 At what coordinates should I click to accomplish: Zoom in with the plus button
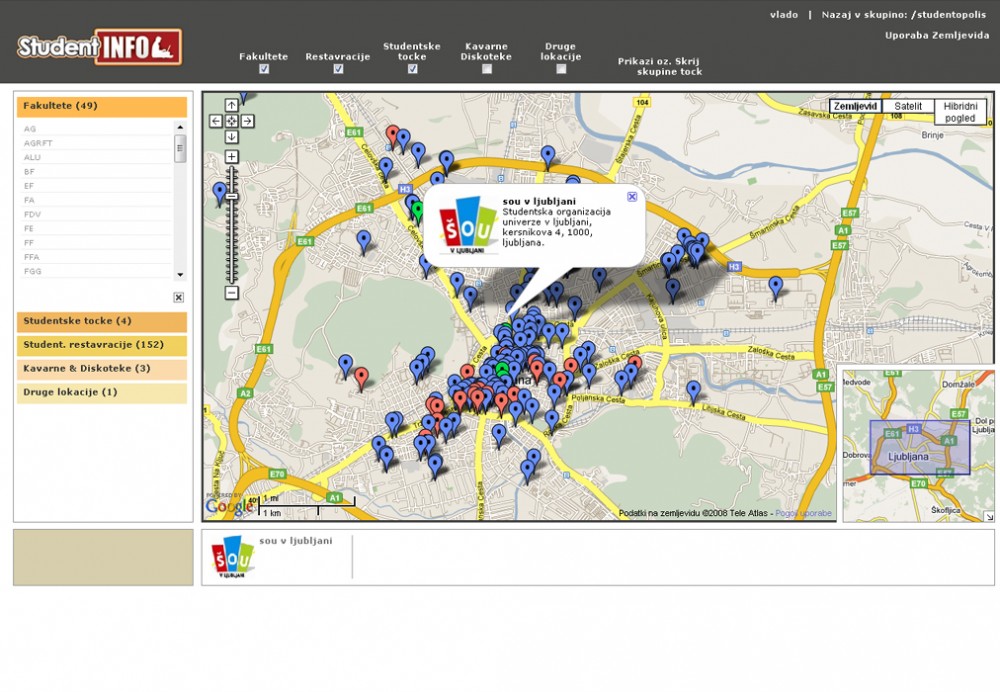click(231, 157)
